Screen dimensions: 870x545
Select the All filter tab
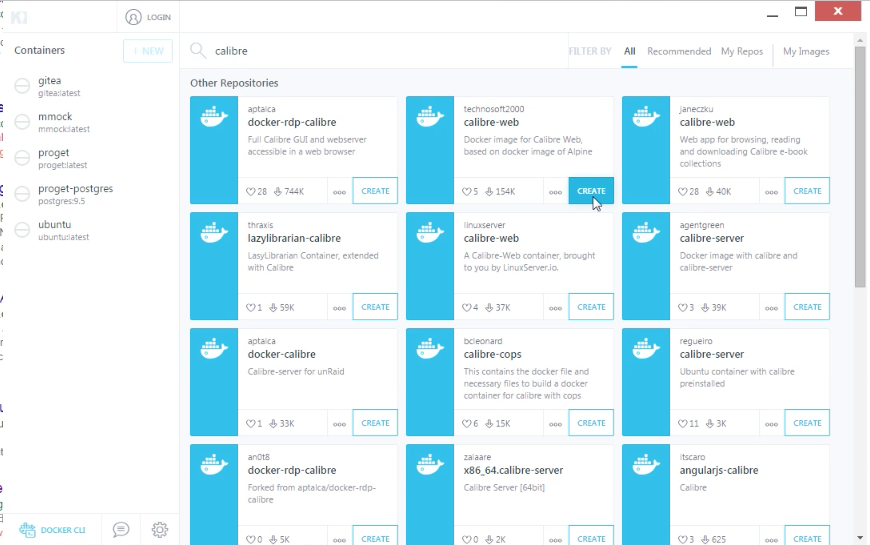tap(629, 51)
